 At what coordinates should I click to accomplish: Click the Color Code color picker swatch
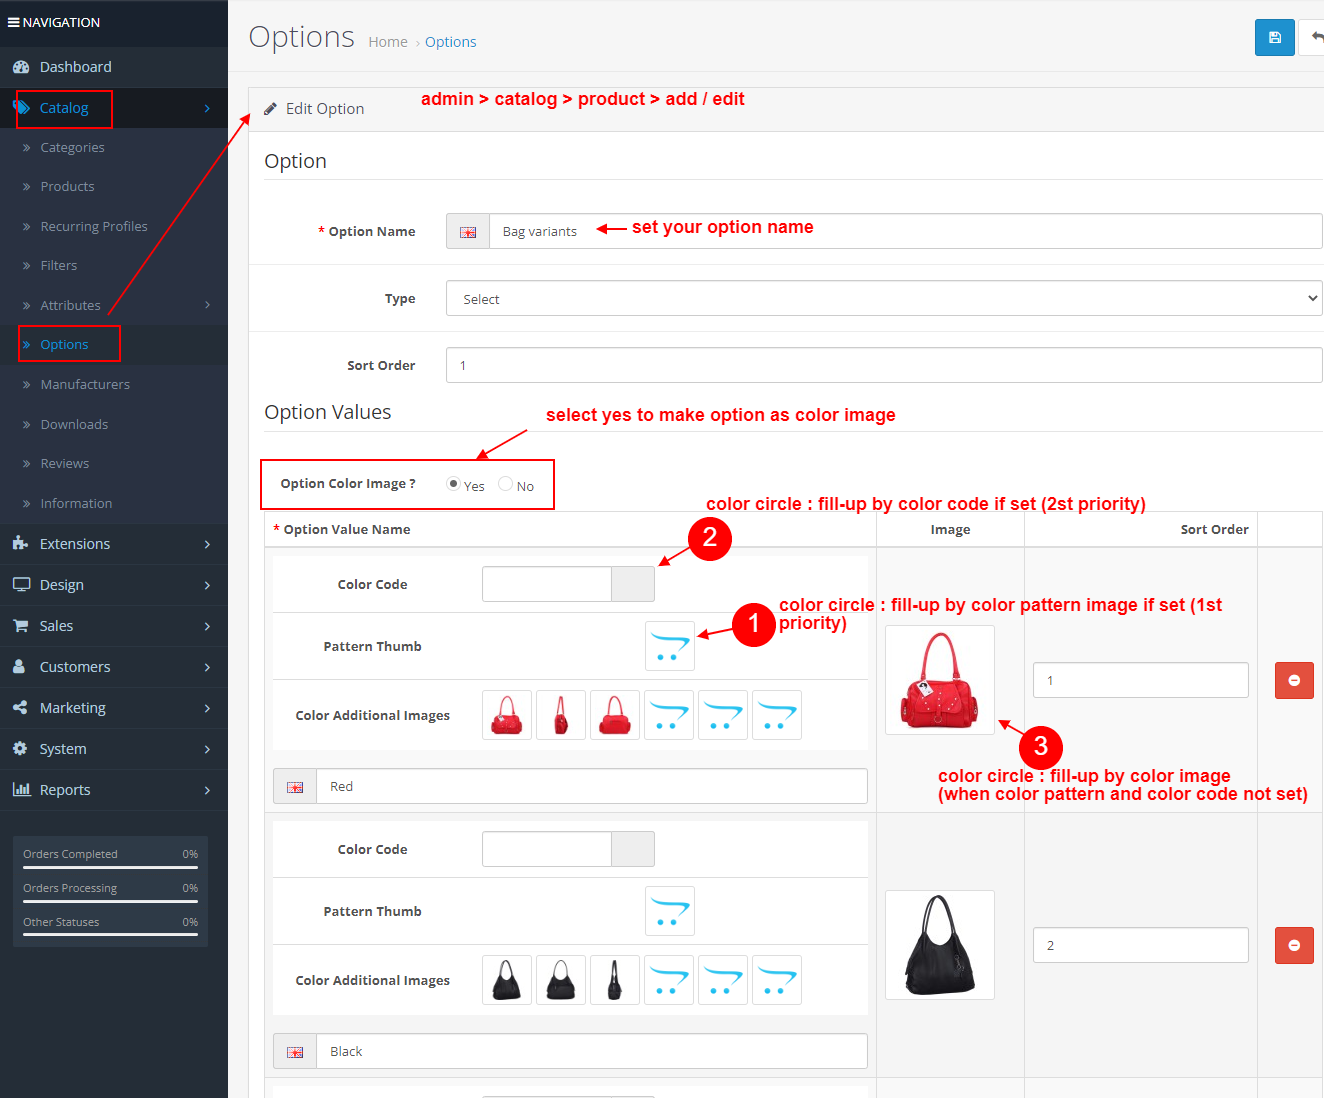pyautogui.click(x=632, y=583)
